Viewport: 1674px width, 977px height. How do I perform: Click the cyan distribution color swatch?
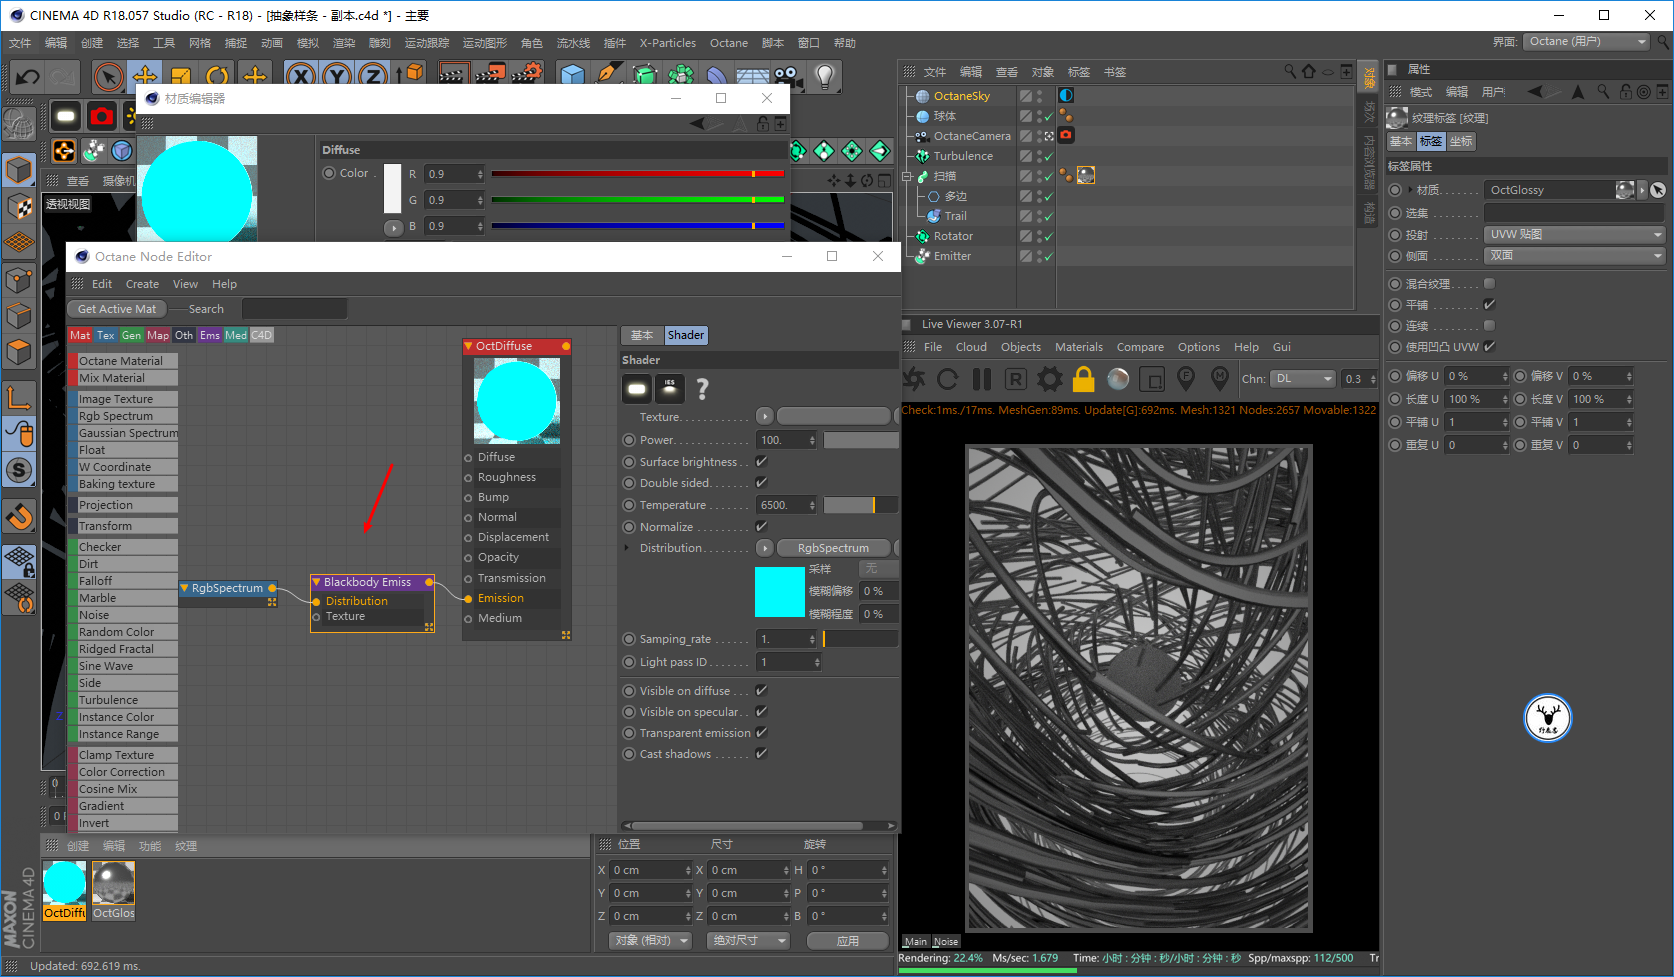tap(780, 592)
